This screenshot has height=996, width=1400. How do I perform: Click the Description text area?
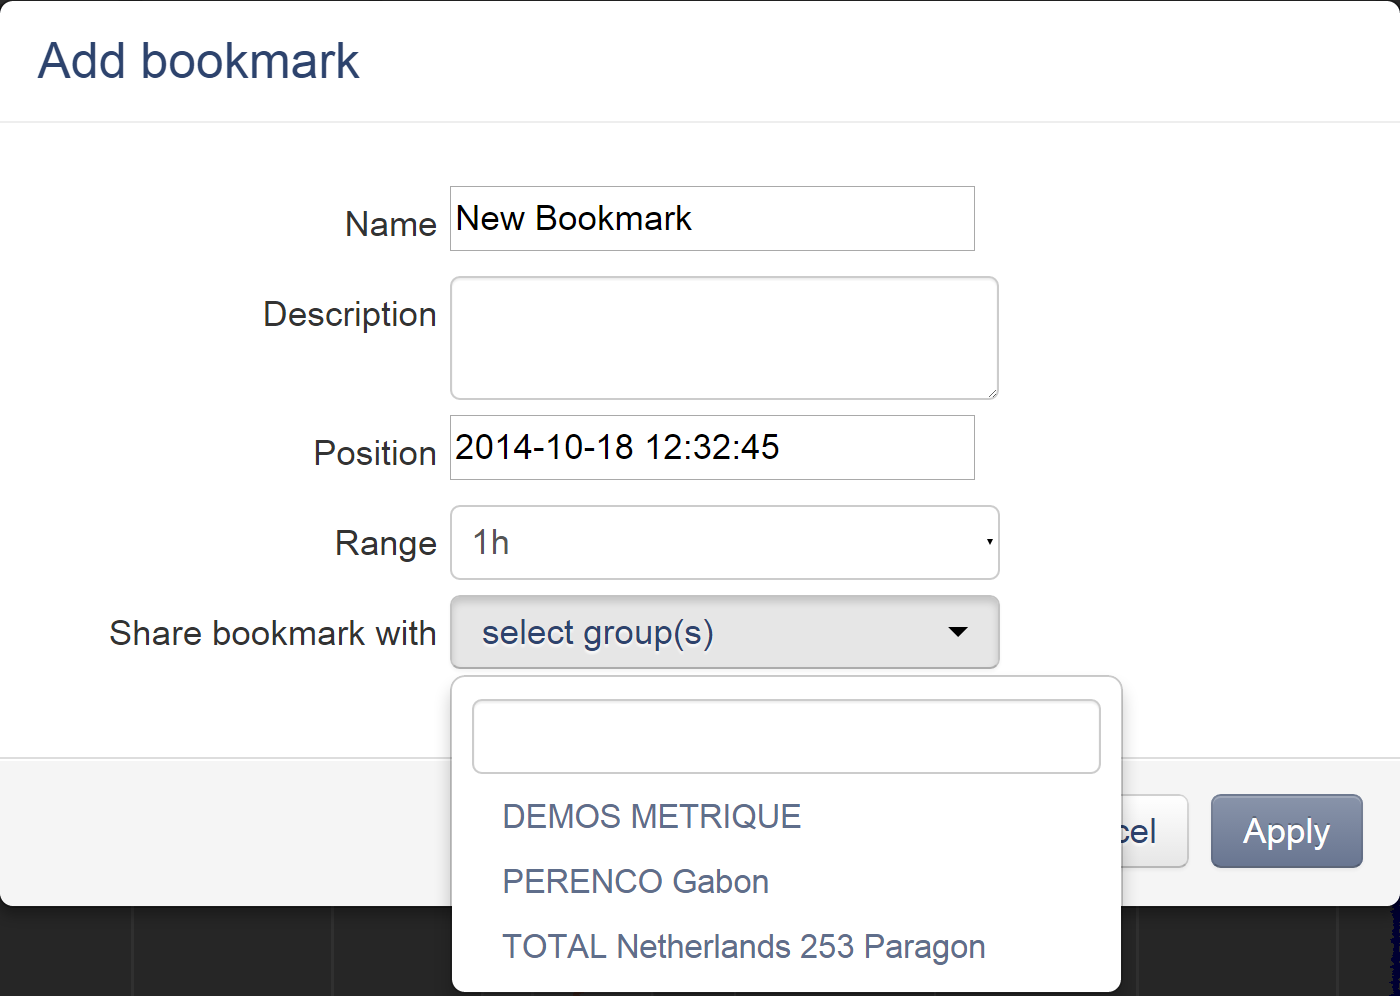coord(724,338)
